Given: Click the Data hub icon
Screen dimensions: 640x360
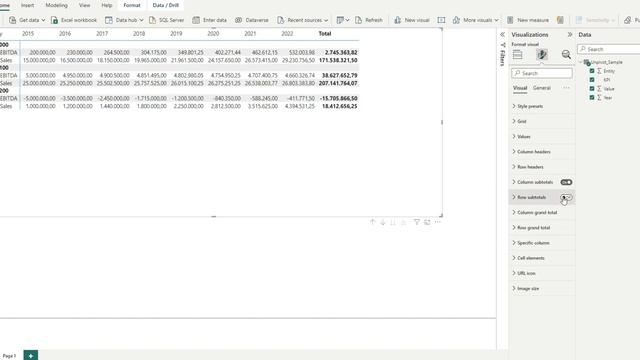Looking at the screenshot, I should tap(109, 20).
